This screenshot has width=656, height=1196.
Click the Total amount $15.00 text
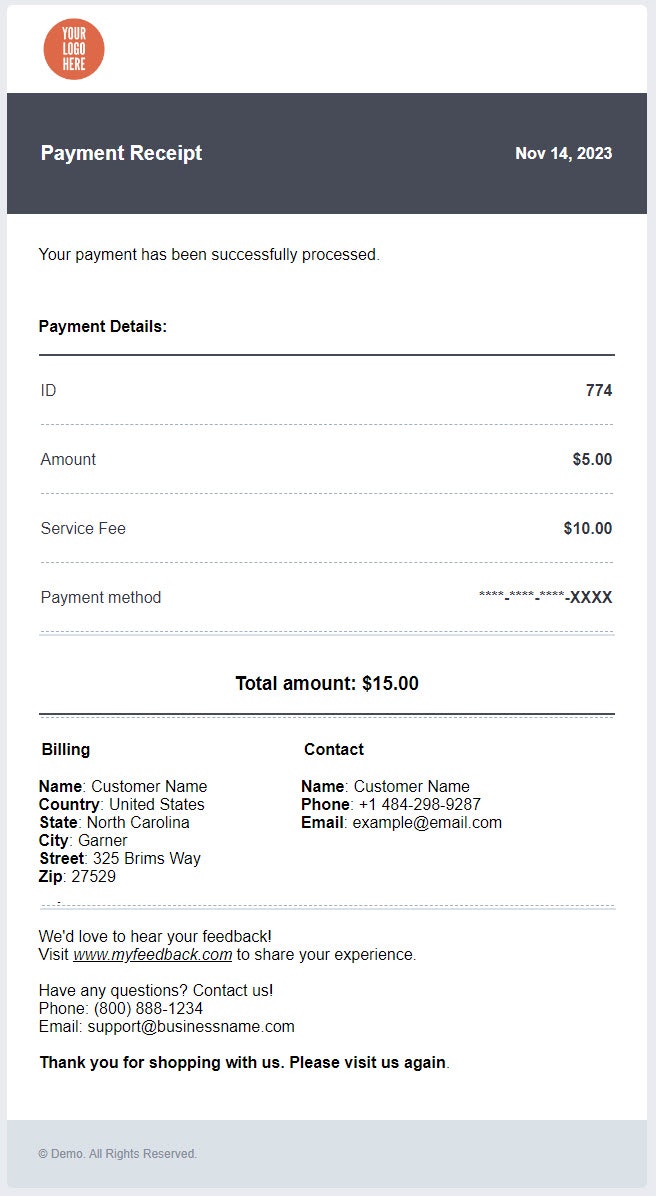pos(327,684)
